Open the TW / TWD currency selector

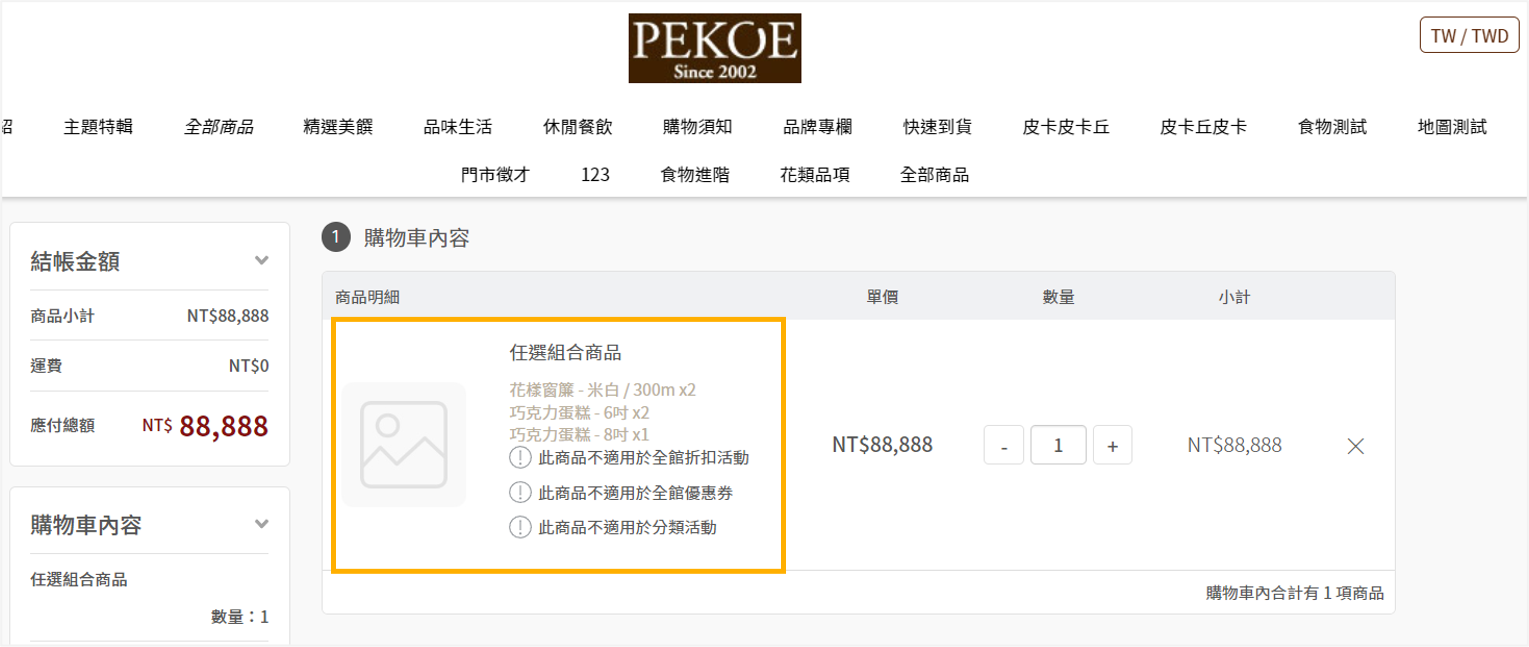[1469, 36]
